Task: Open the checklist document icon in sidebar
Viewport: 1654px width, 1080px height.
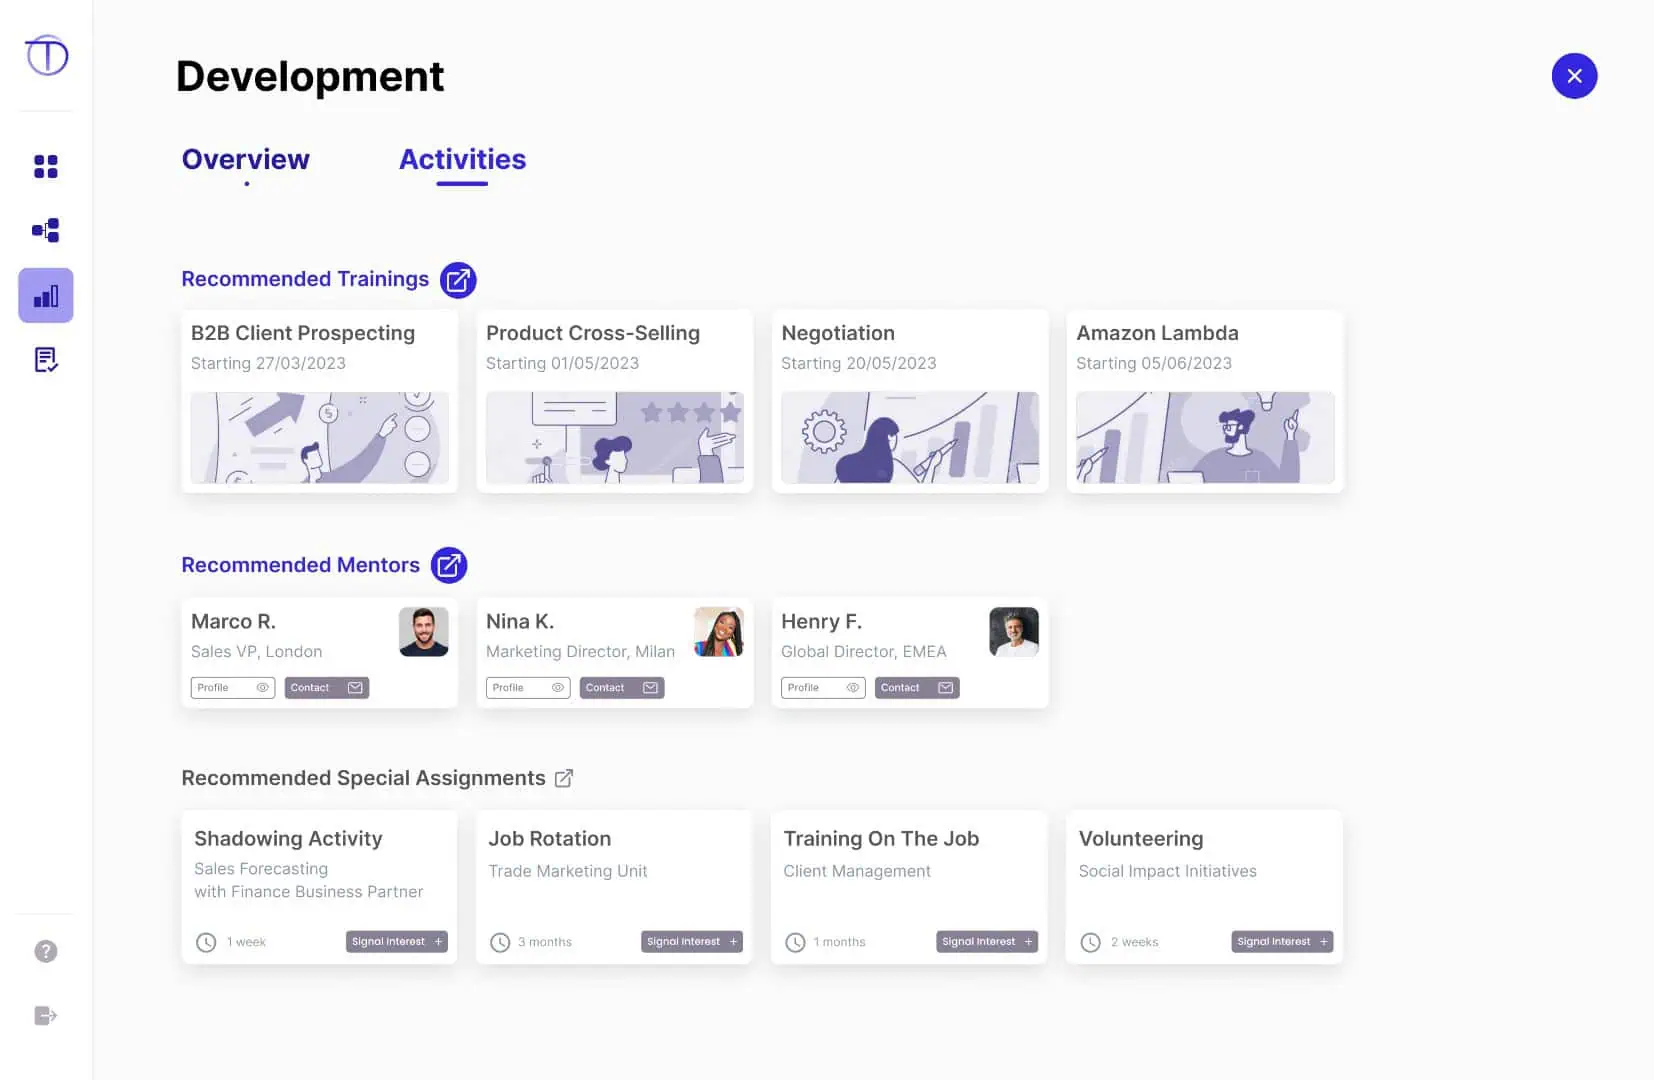Action: tap(46, 360)
